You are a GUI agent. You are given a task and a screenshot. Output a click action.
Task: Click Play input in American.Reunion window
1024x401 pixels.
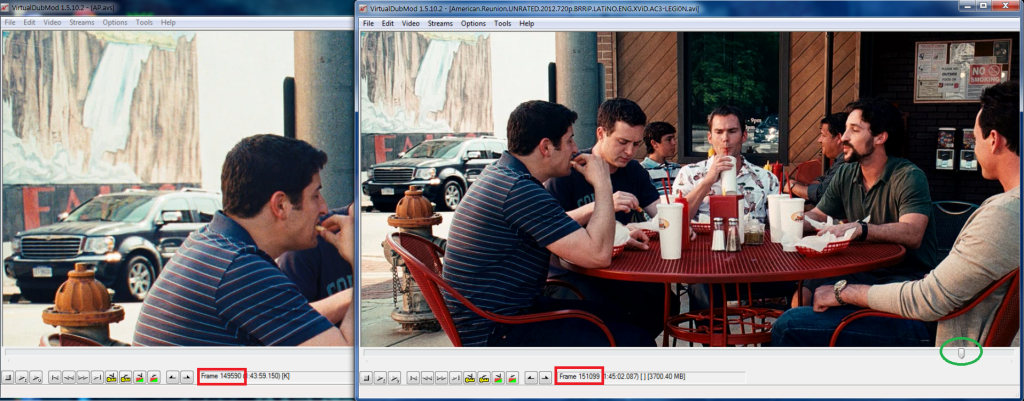(380, 377)
